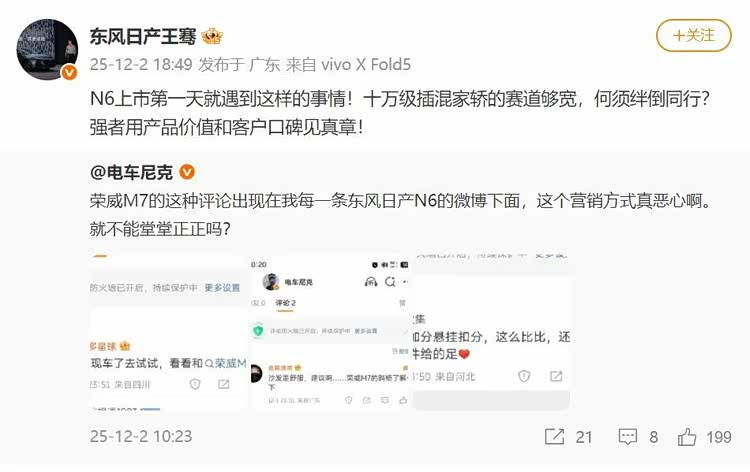Click the original post timestamp 25-12-2 10:23
The width and height of the screenshot is (750, 472).
(x=141, y=436)
